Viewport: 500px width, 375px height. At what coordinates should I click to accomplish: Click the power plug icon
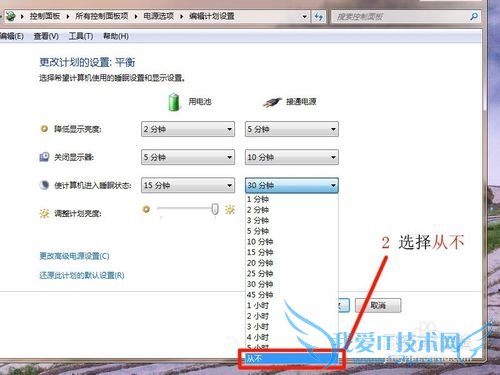click(x=272, y=102)
